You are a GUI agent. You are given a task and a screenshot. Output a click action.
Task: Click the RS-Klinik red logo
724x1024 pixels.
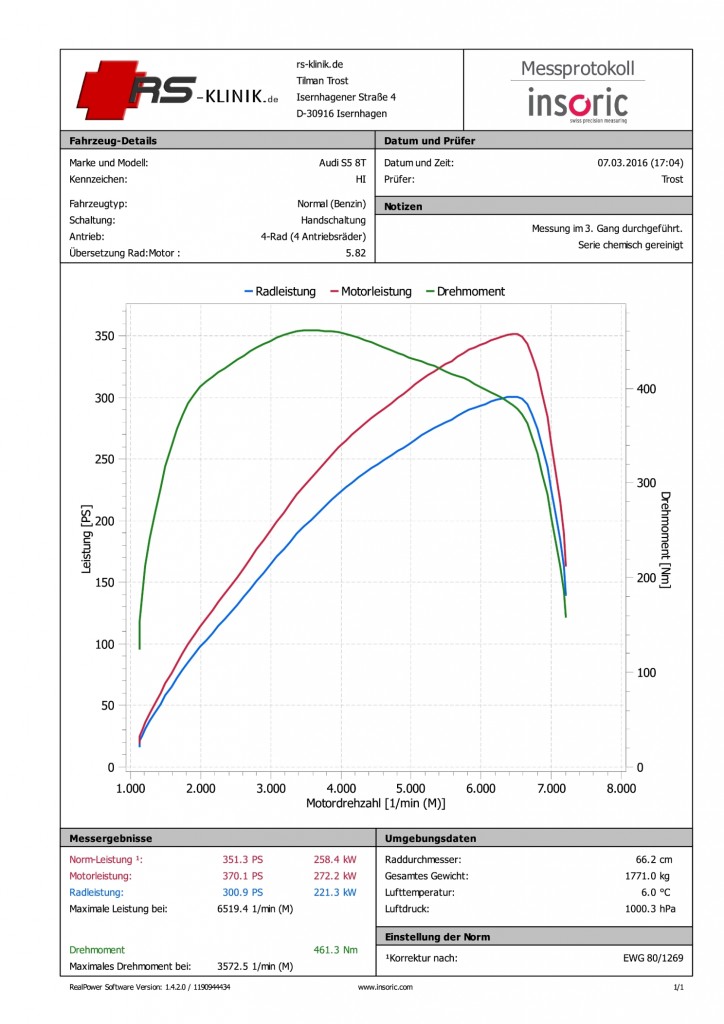pyautogui.click(x=178, y=90)
